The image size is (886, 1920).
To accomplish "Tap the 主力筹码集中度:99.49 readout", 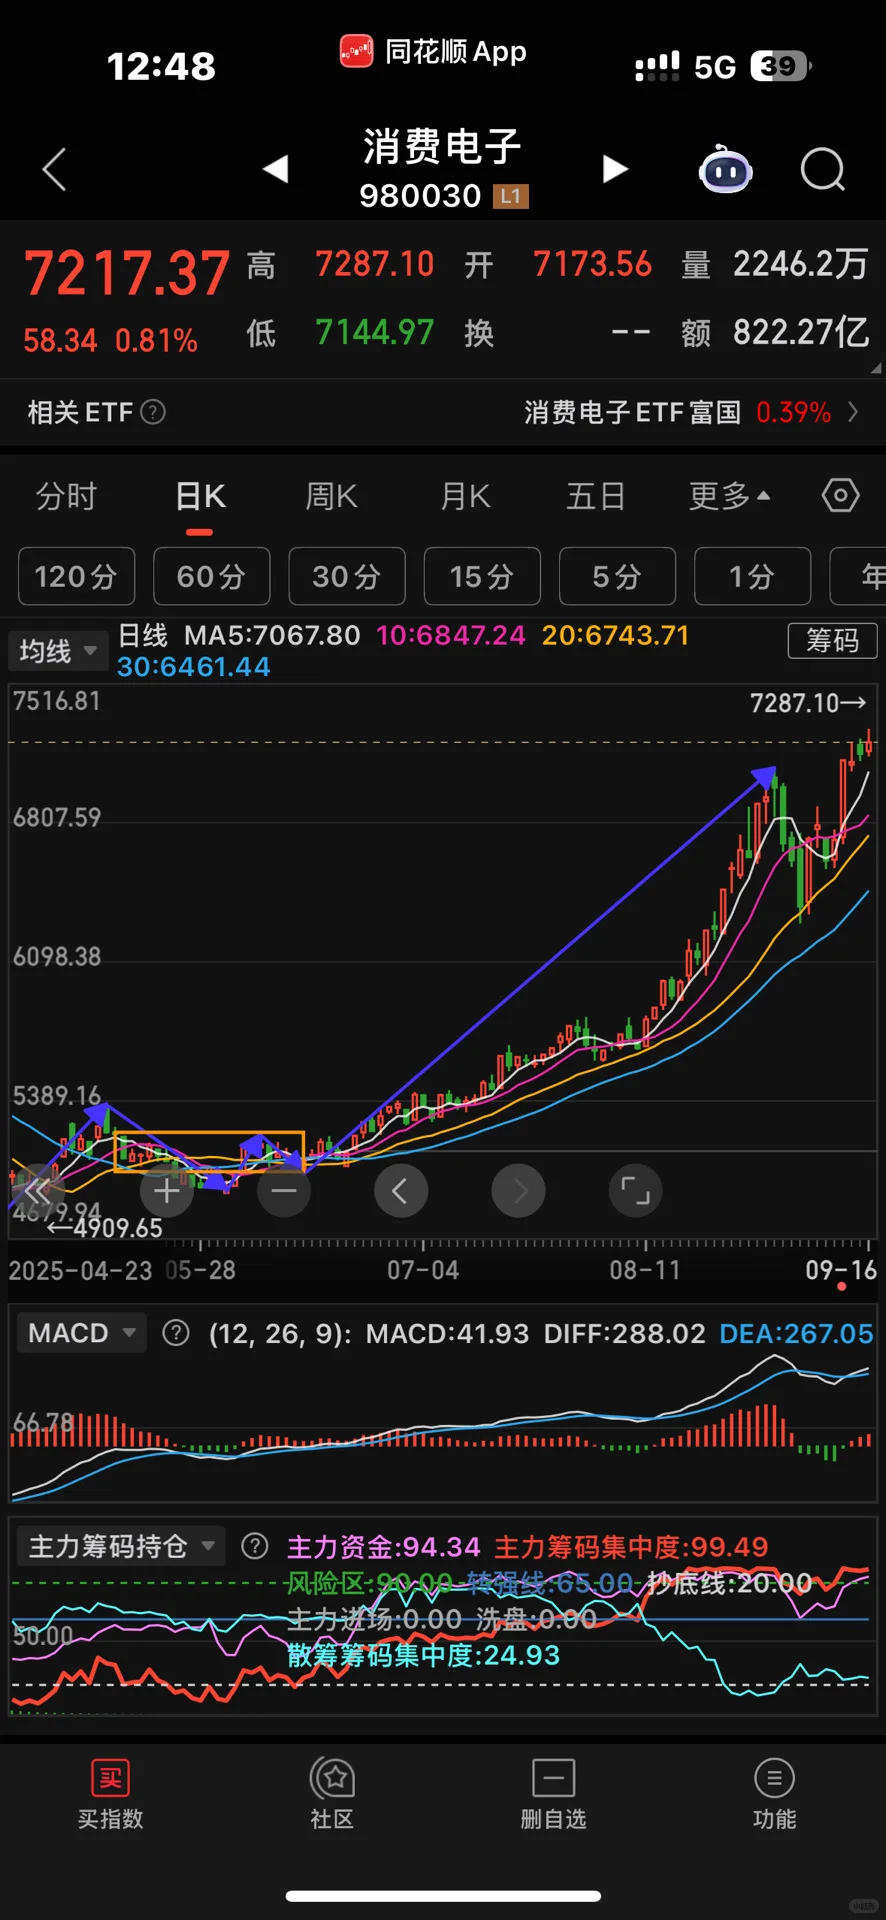I will click(631, 1547).
